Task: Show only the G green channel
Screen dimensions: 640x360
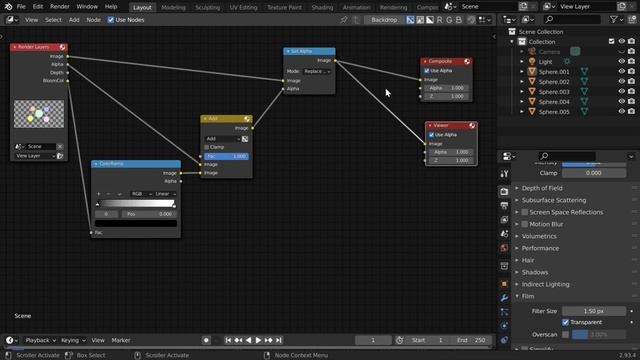Action: click(x=449, y=20)
